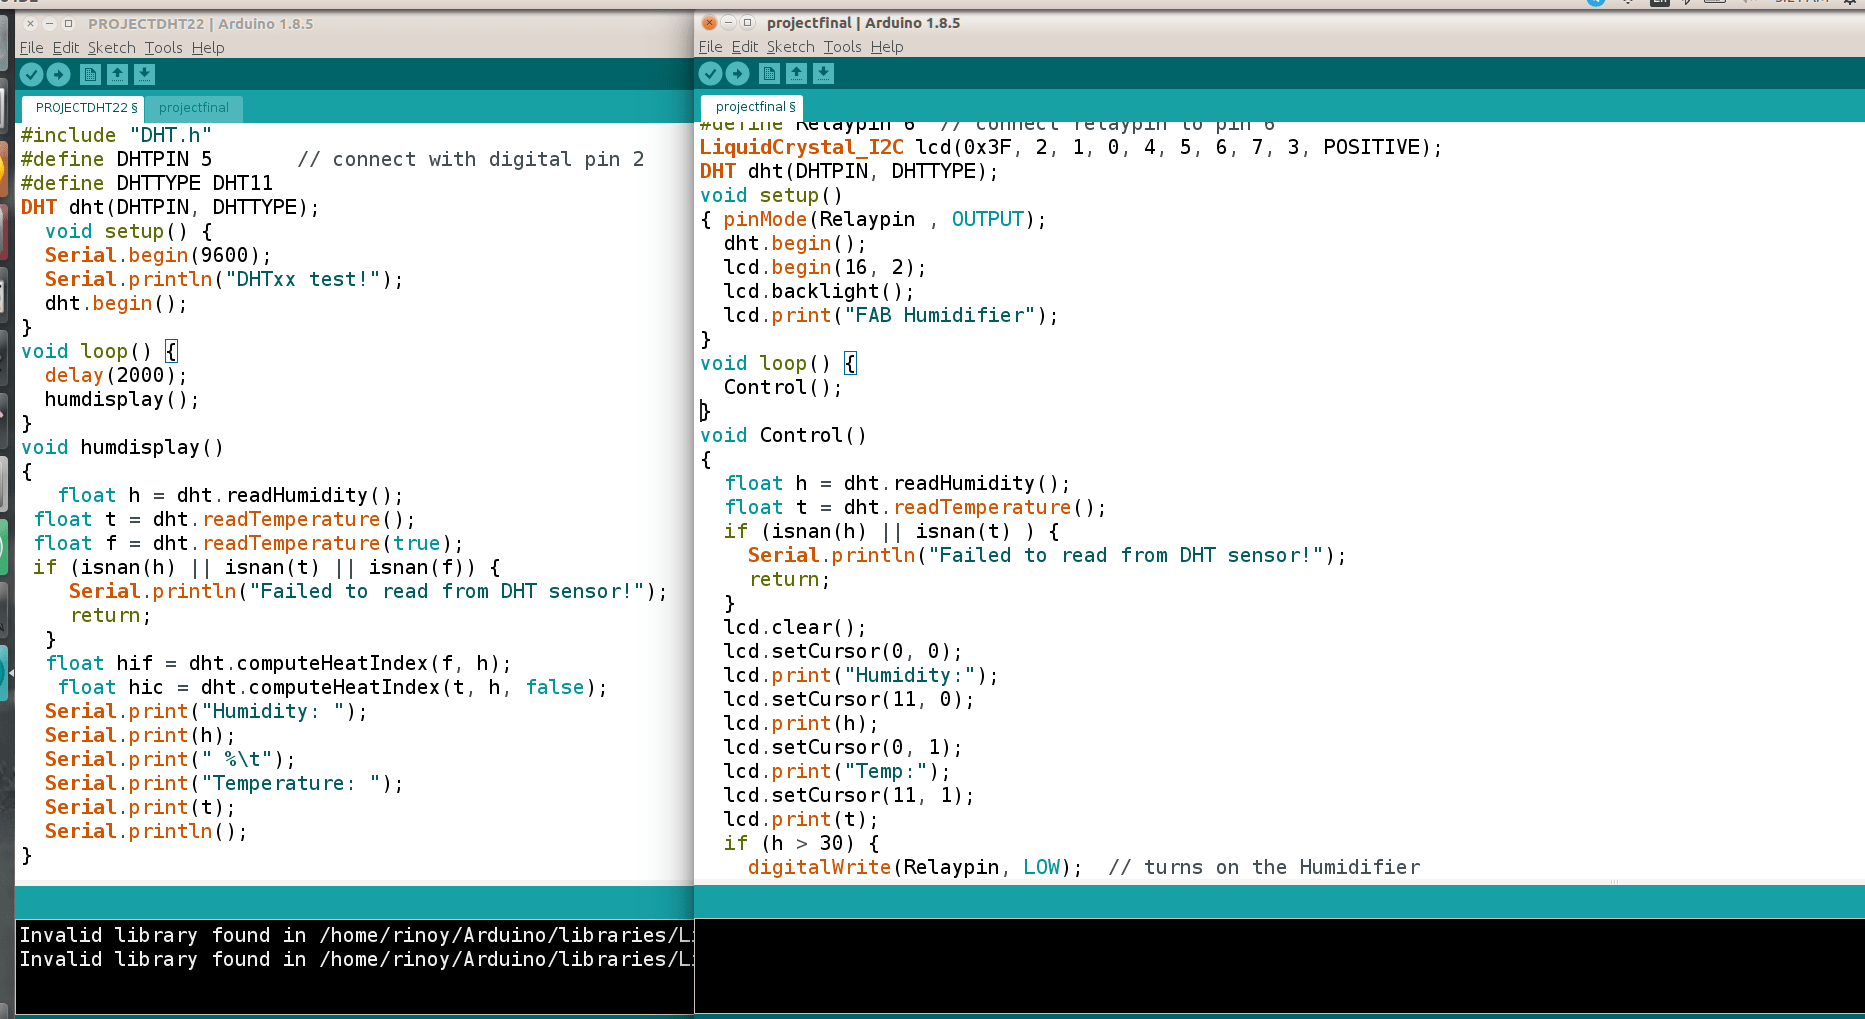Click 'void humdisplay()' function declaration

click(122, 447)
